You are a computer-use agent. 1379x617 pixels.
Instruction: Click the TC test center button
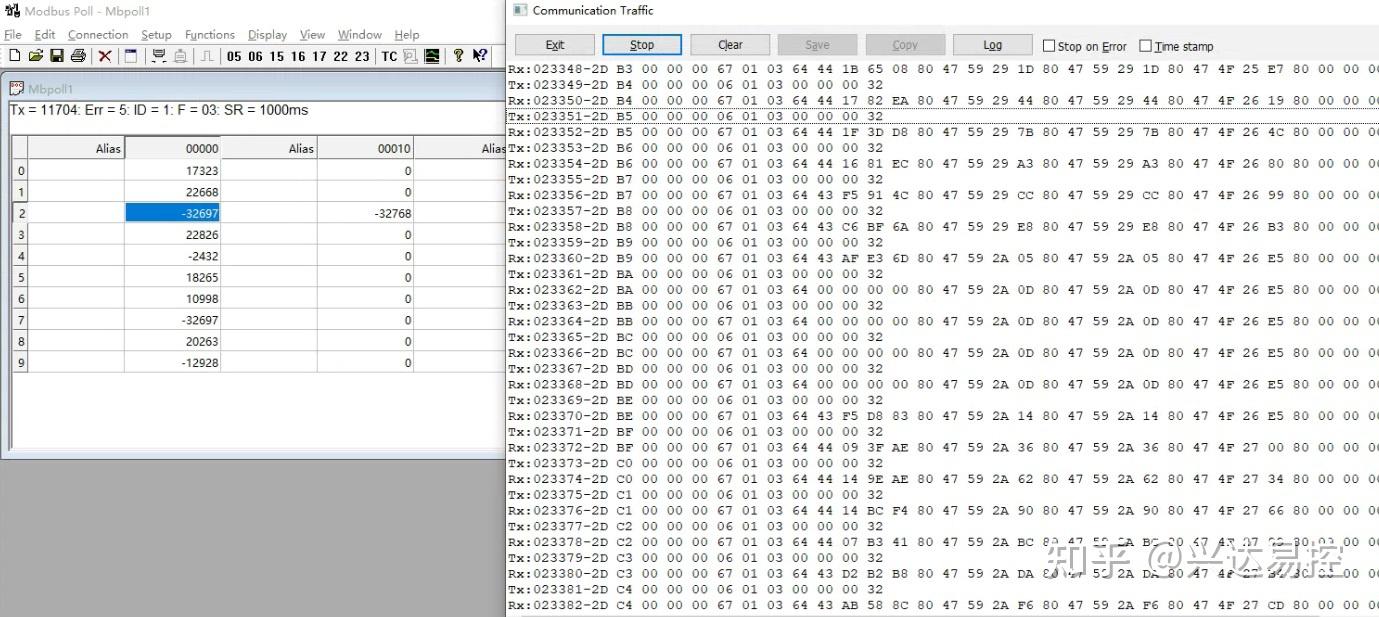(389, 56)
